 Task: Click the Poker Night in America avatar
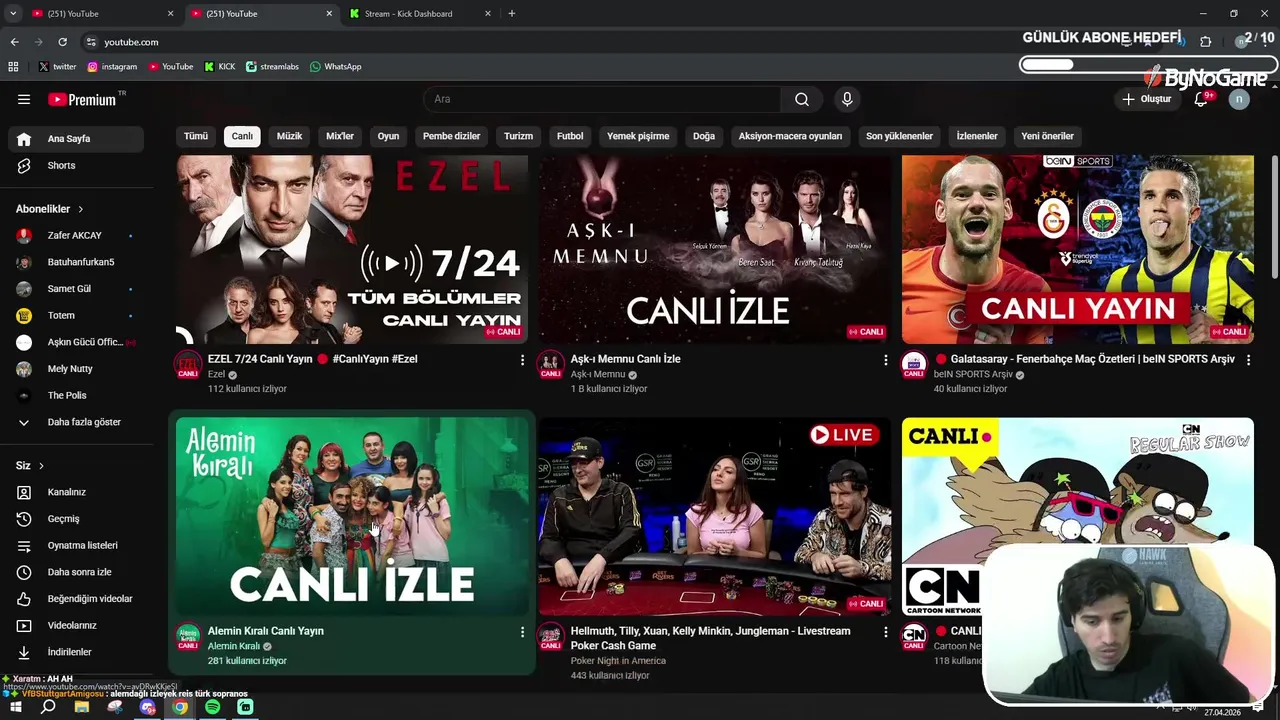(551, 637)
